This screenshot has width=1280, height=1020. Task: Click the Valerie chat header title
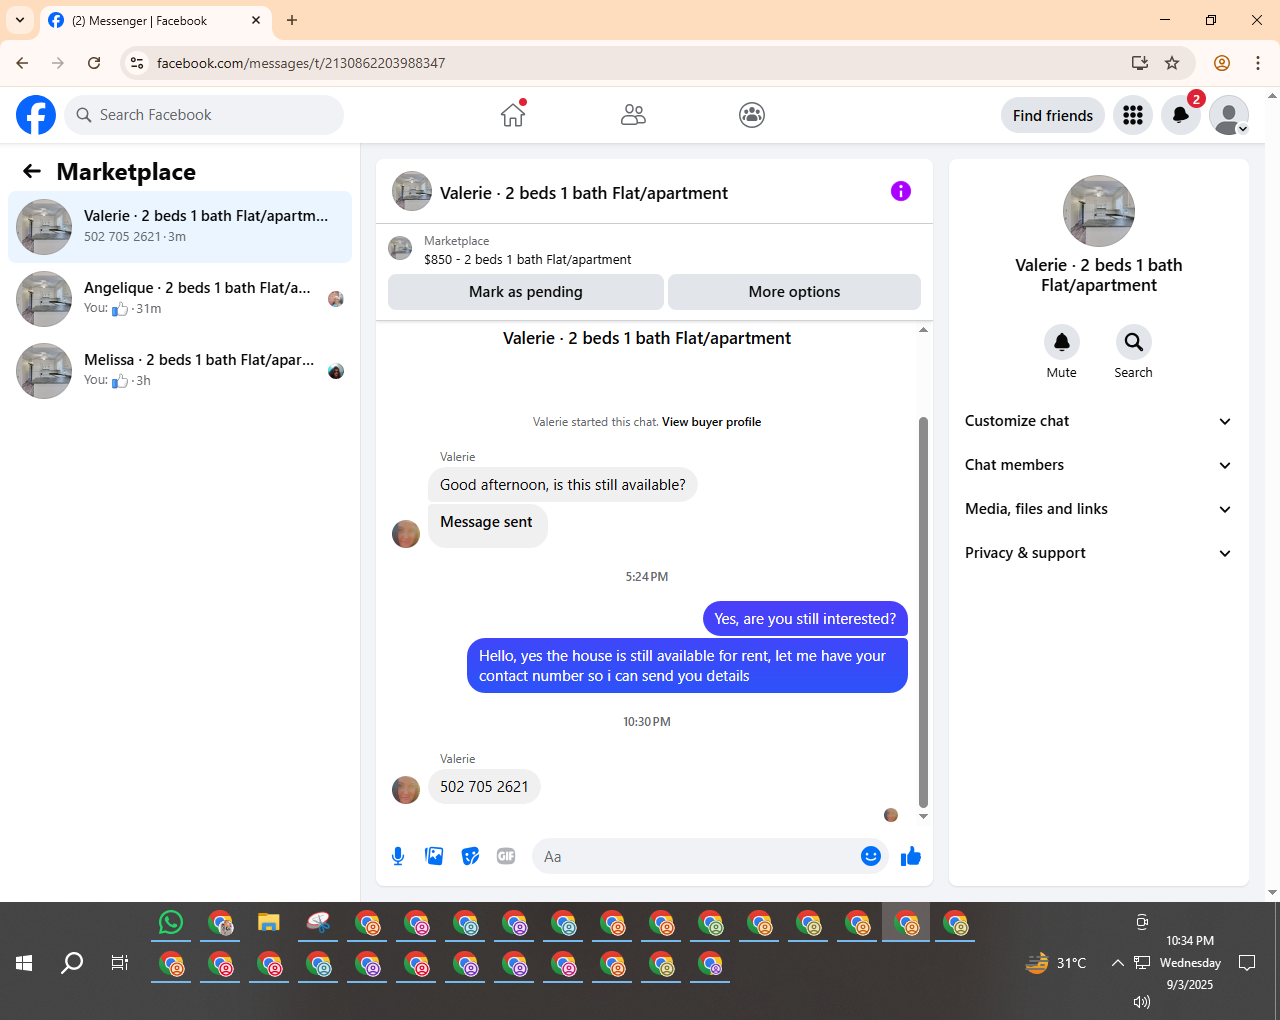coord(584,193)
